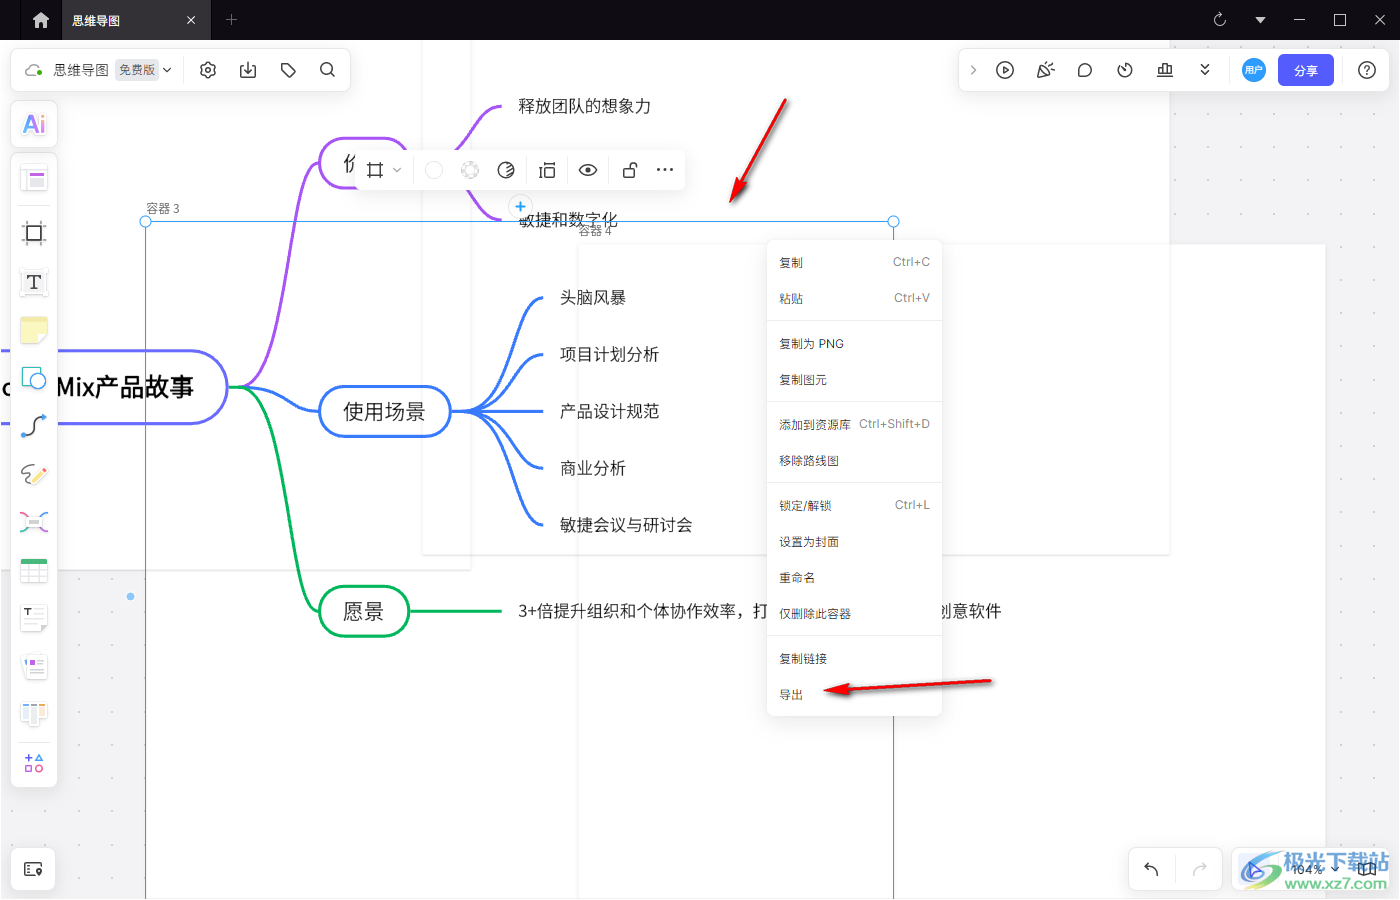This screenshot has width=1400, height=900.
Task: Open the 思维导图 file name dropdown
Action: 167,70
